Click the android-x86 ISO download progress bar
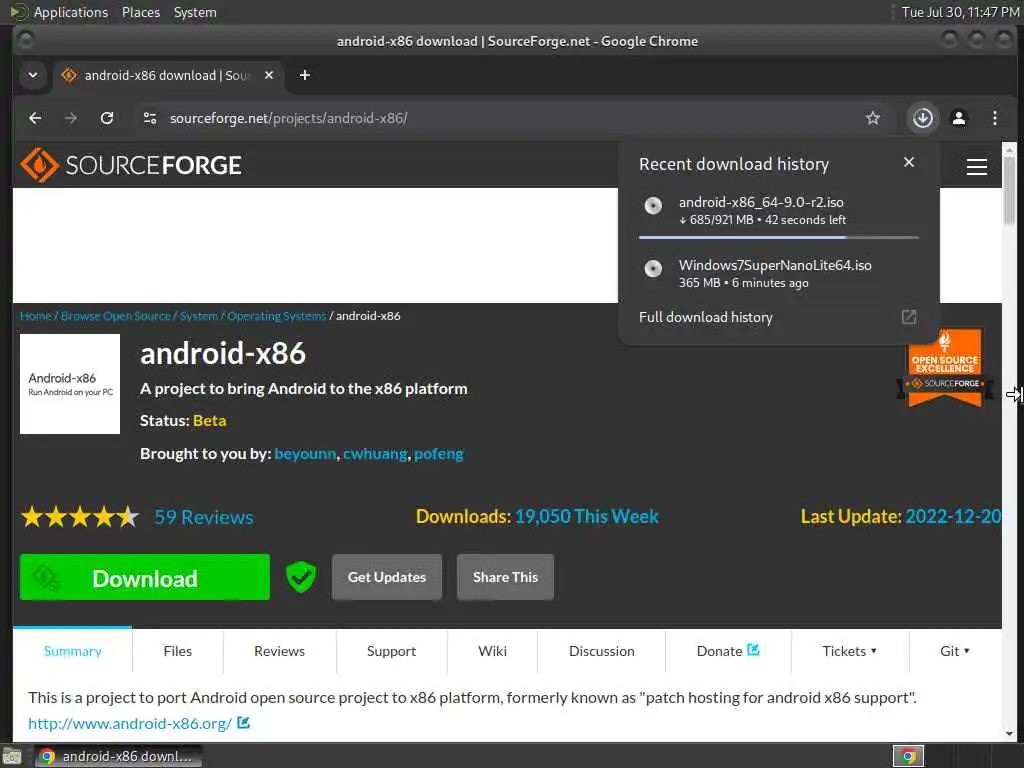The image size is (1024, 768). coord(778,237)
